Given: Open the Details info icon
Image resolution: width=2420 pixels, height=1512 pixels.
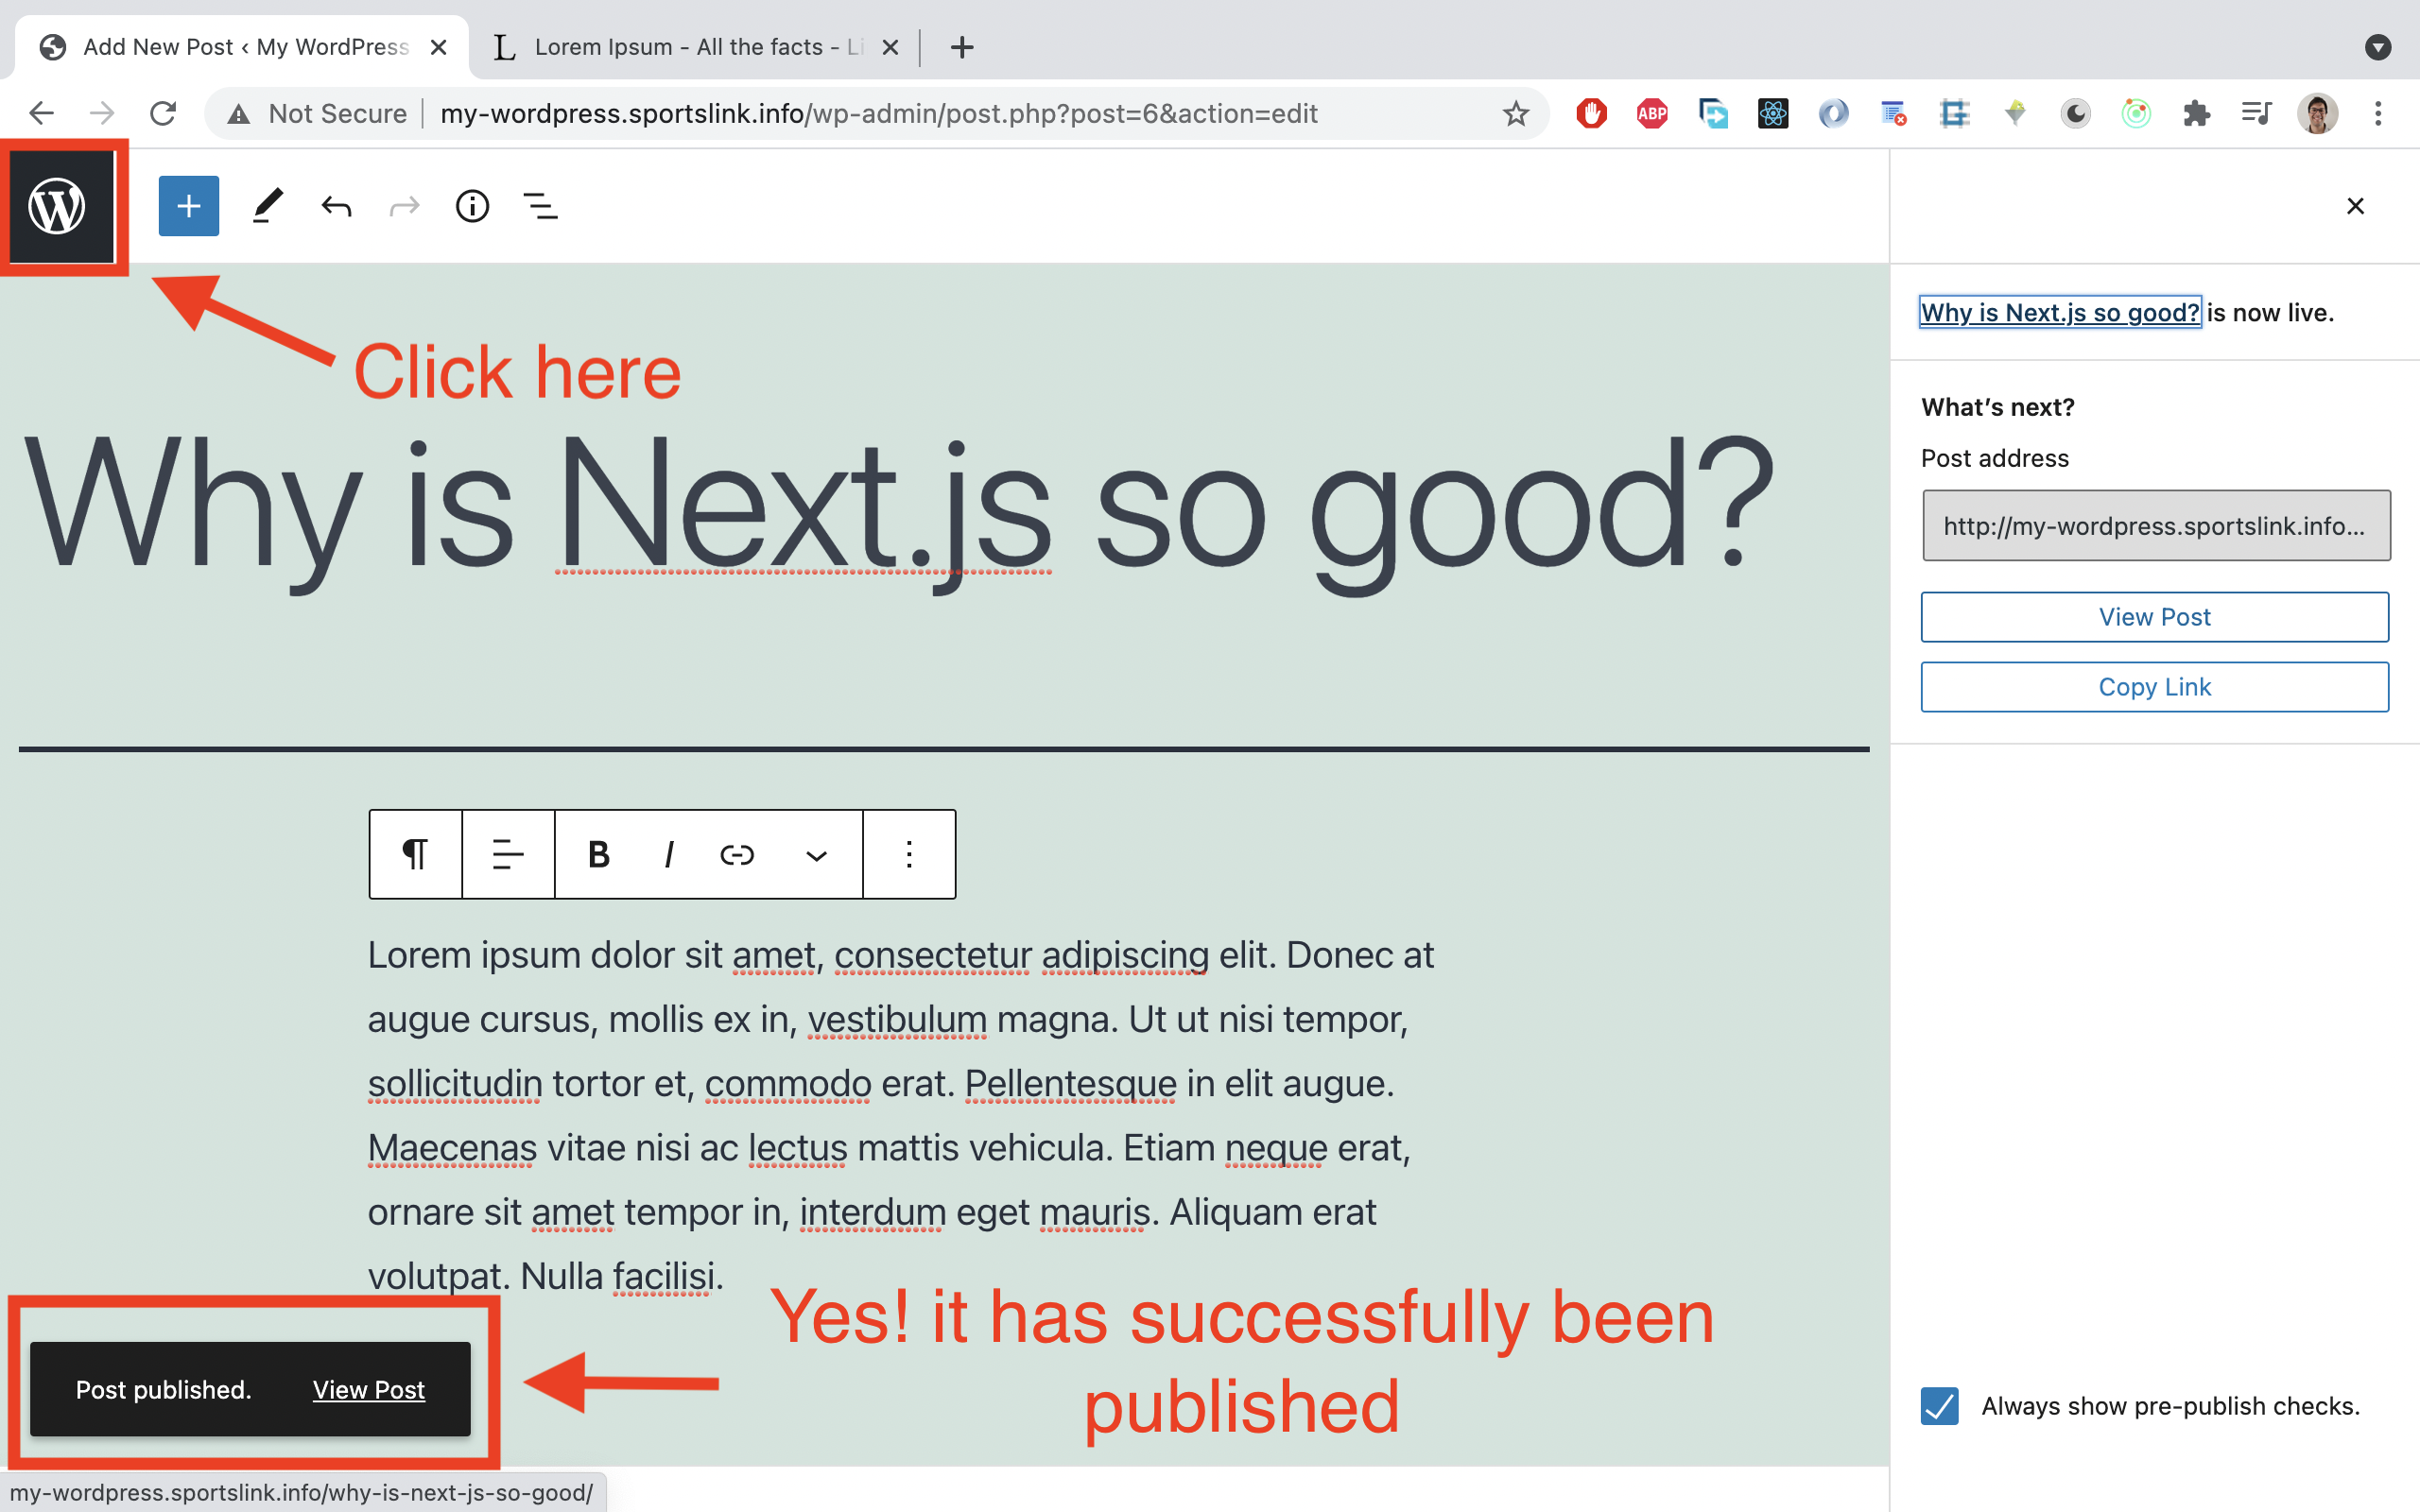Looking at the screenshot, I should 472,206.
